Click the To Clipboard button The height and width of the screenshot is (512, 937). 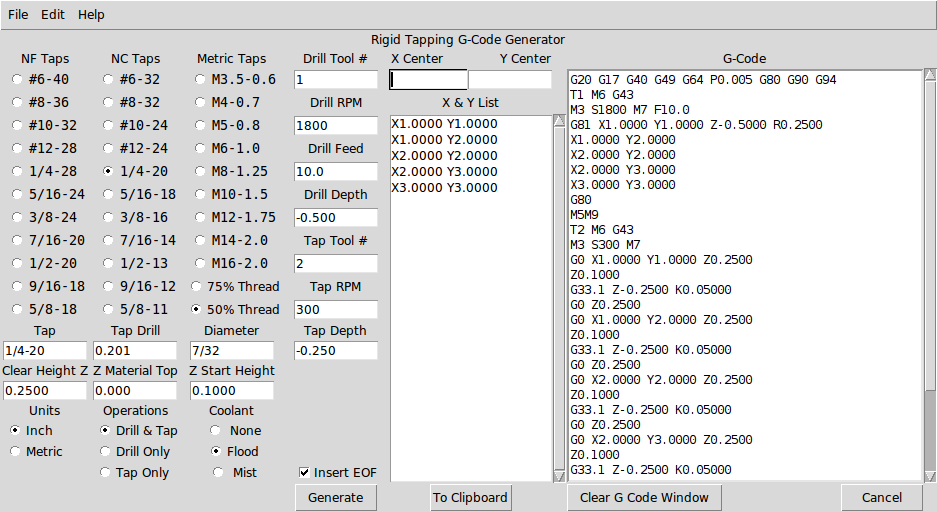point(470,498)
